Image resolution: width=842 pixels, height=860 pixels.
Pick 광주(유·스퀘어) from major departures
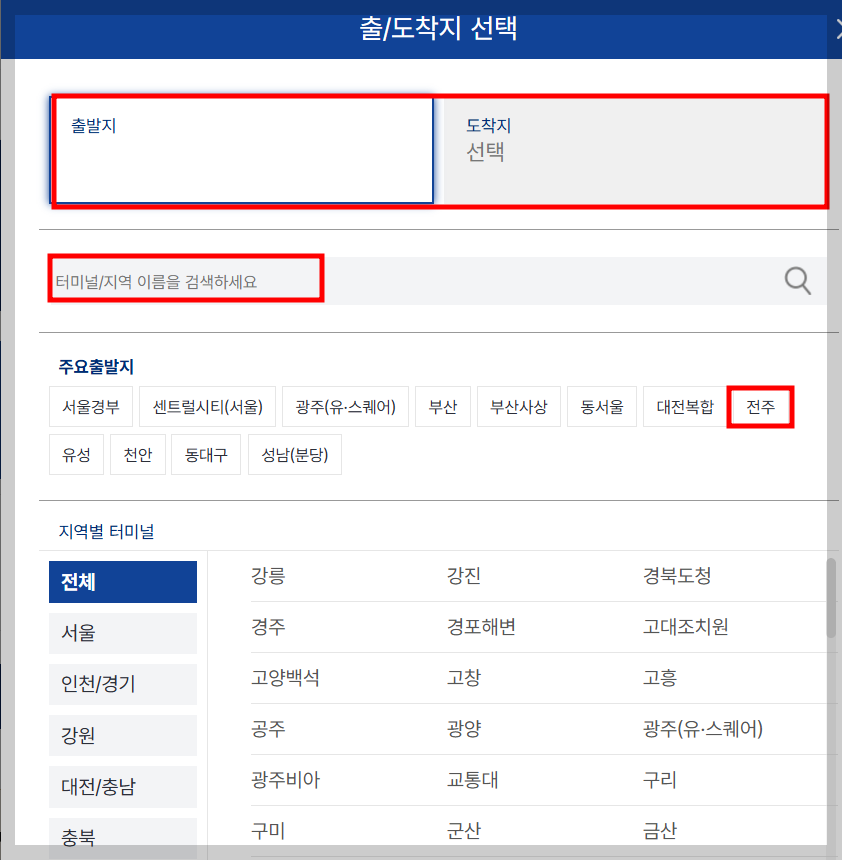(x=346, y=406)
